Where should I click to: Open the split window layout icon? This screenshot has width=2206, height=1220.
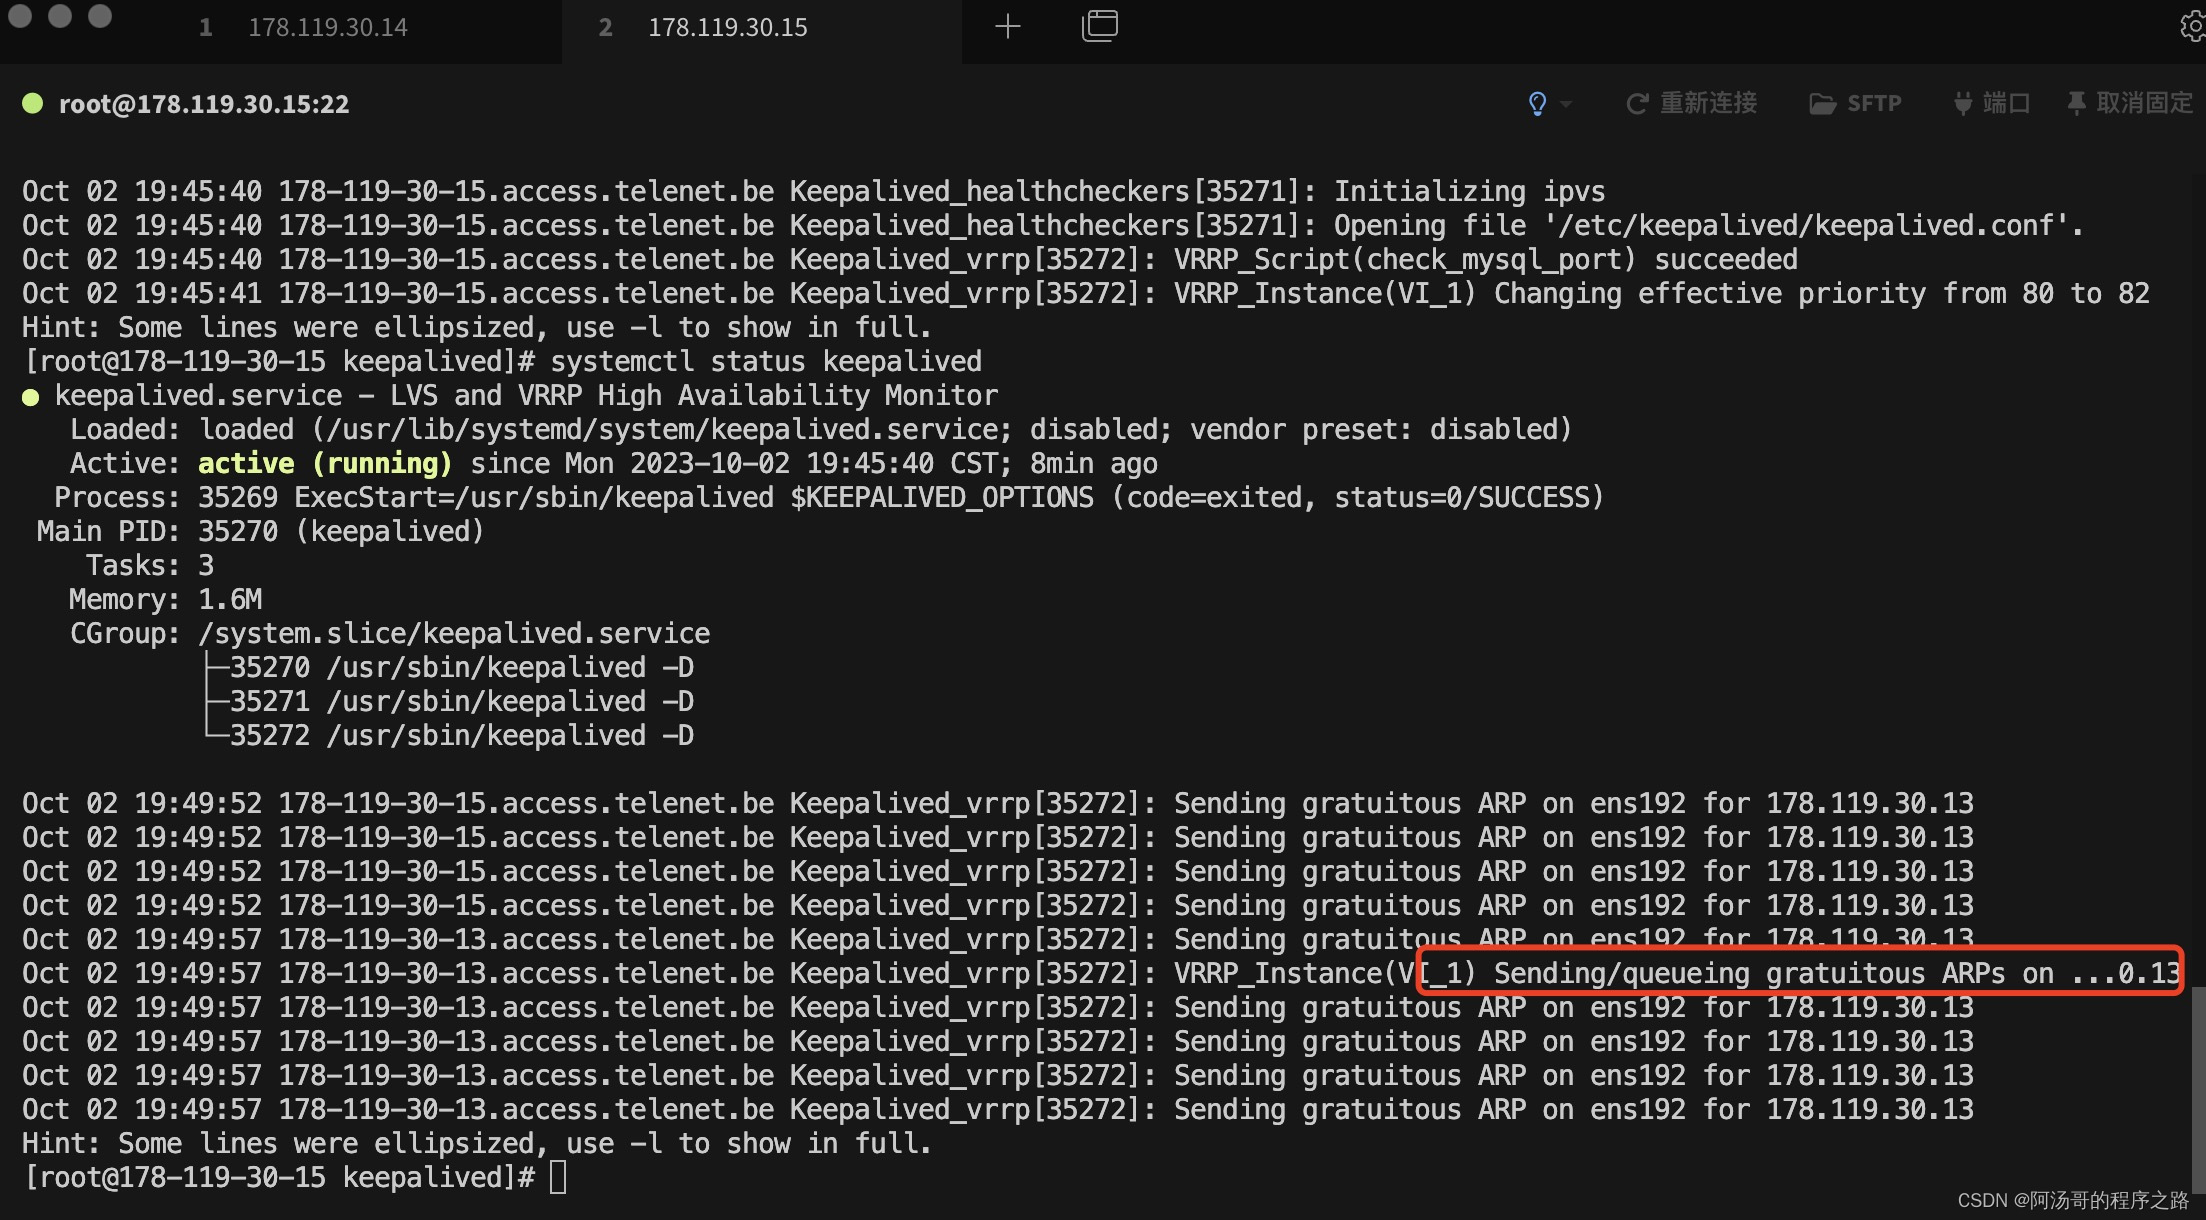click(x=1100, y=26)
